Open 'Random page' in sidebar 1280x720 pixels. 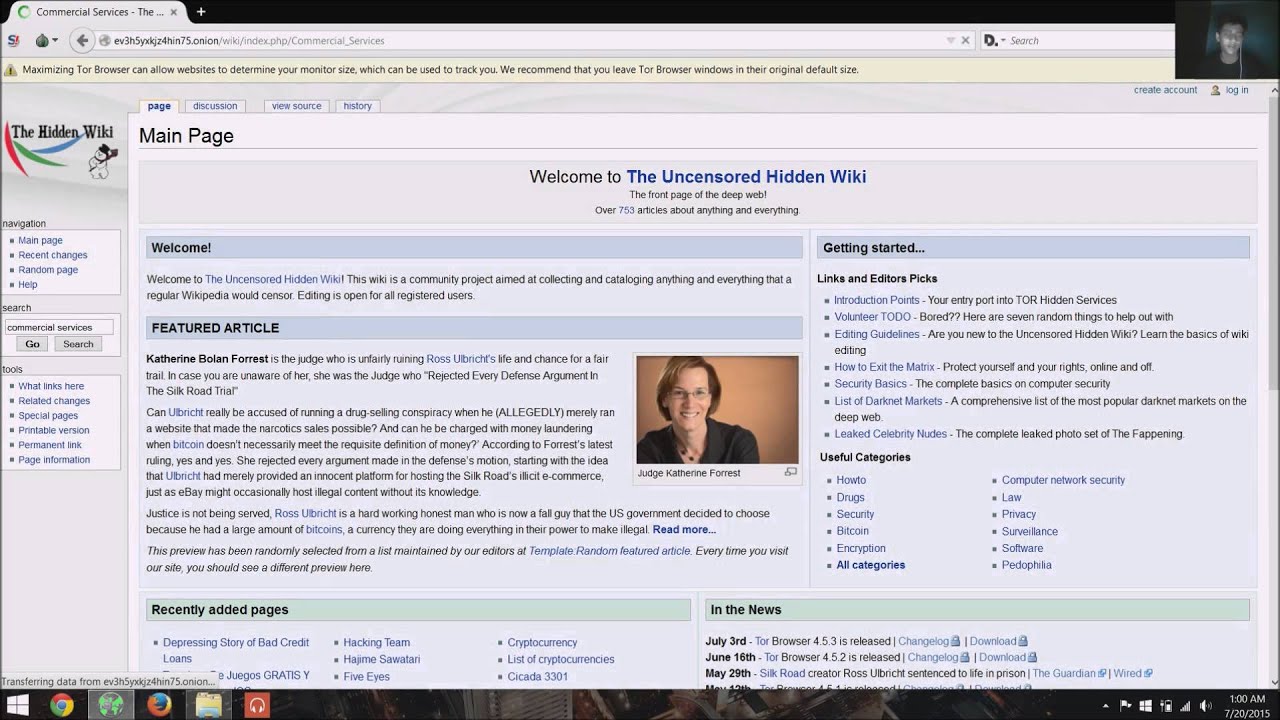[48, 270]
